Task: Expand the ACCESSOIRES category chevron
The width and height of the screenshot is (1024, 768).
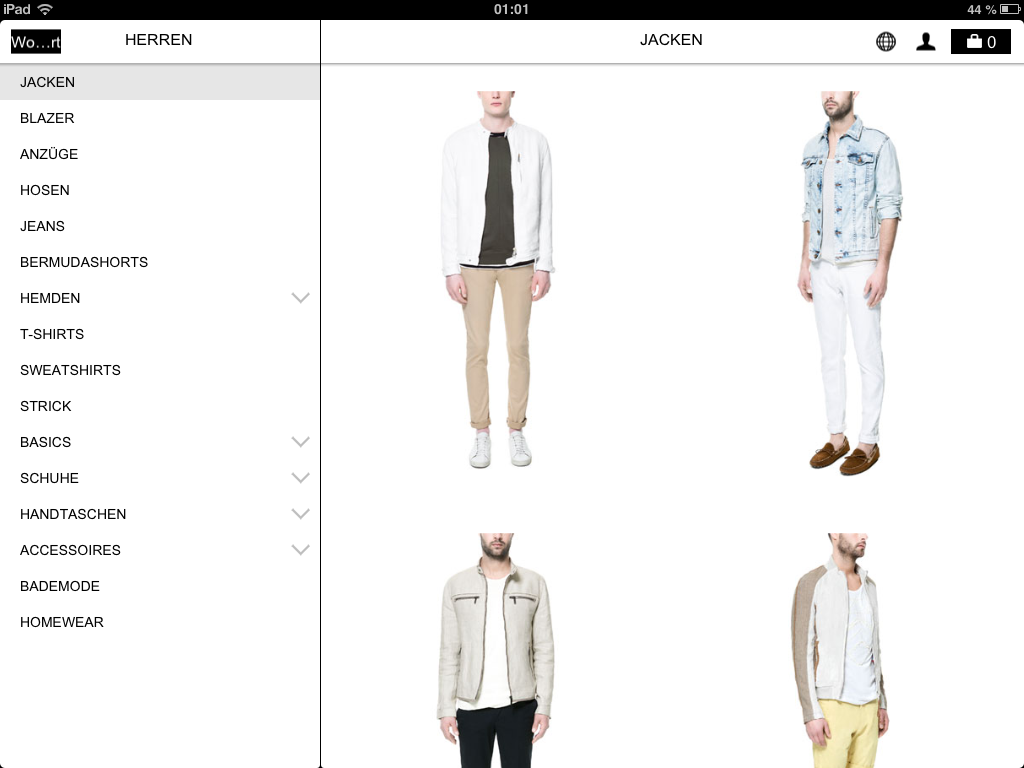Action: 300,550
